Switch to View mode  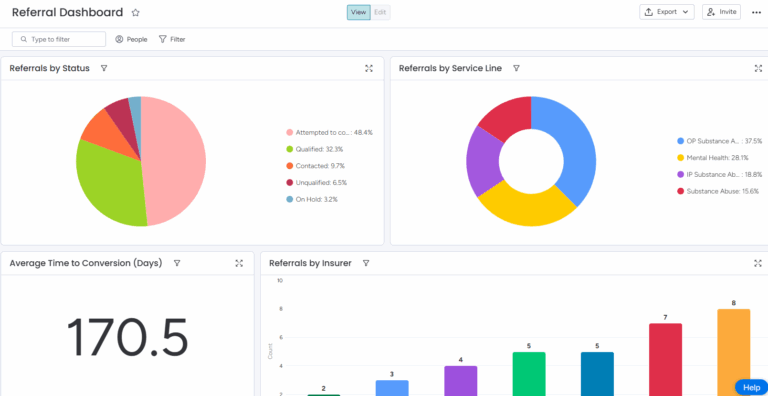pos(359,12)
